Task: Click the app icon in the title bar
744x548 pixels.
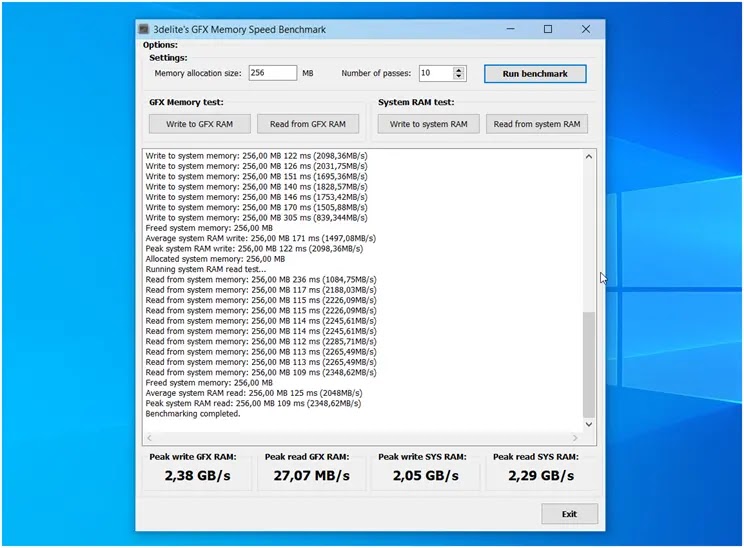Action: click(x=144, y=29)
